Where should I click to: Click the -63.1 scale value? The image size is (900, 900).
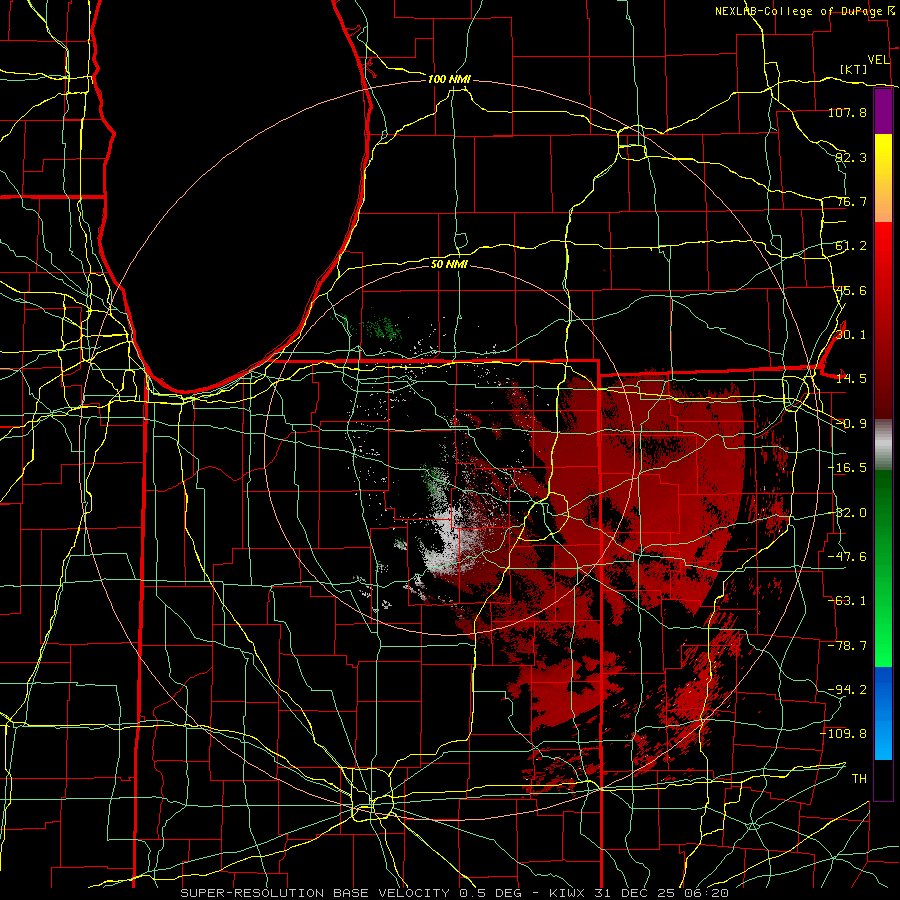[x=847, y=601]
